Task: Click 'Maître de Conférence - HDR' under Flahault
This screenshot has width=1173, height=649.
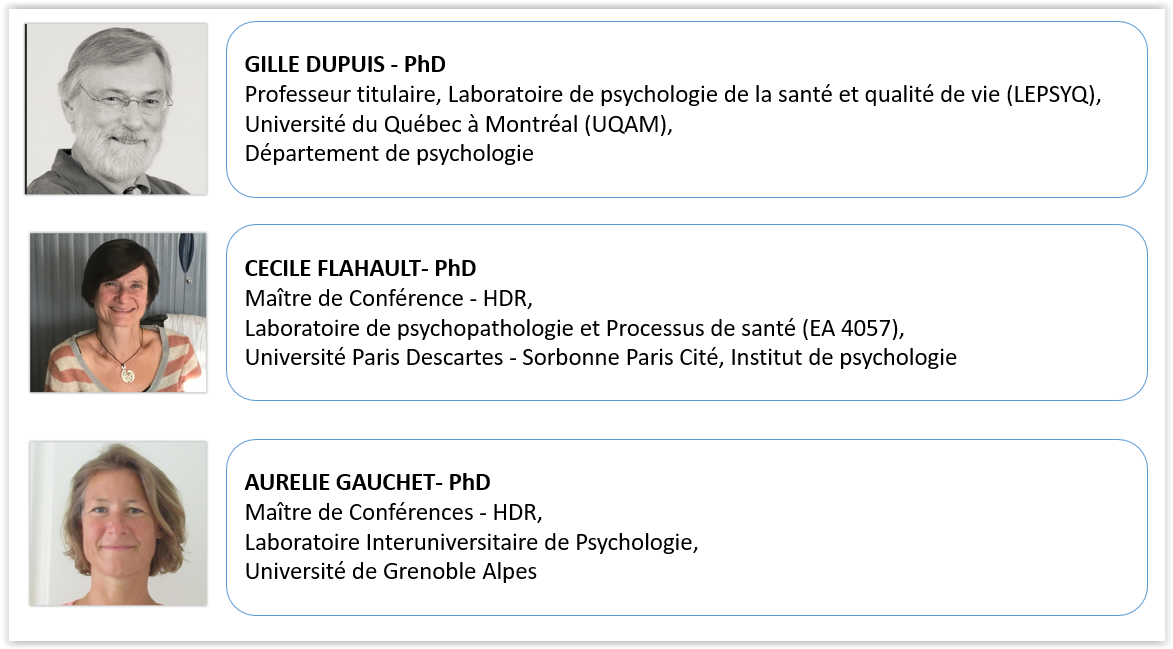Action: point(385,297)
